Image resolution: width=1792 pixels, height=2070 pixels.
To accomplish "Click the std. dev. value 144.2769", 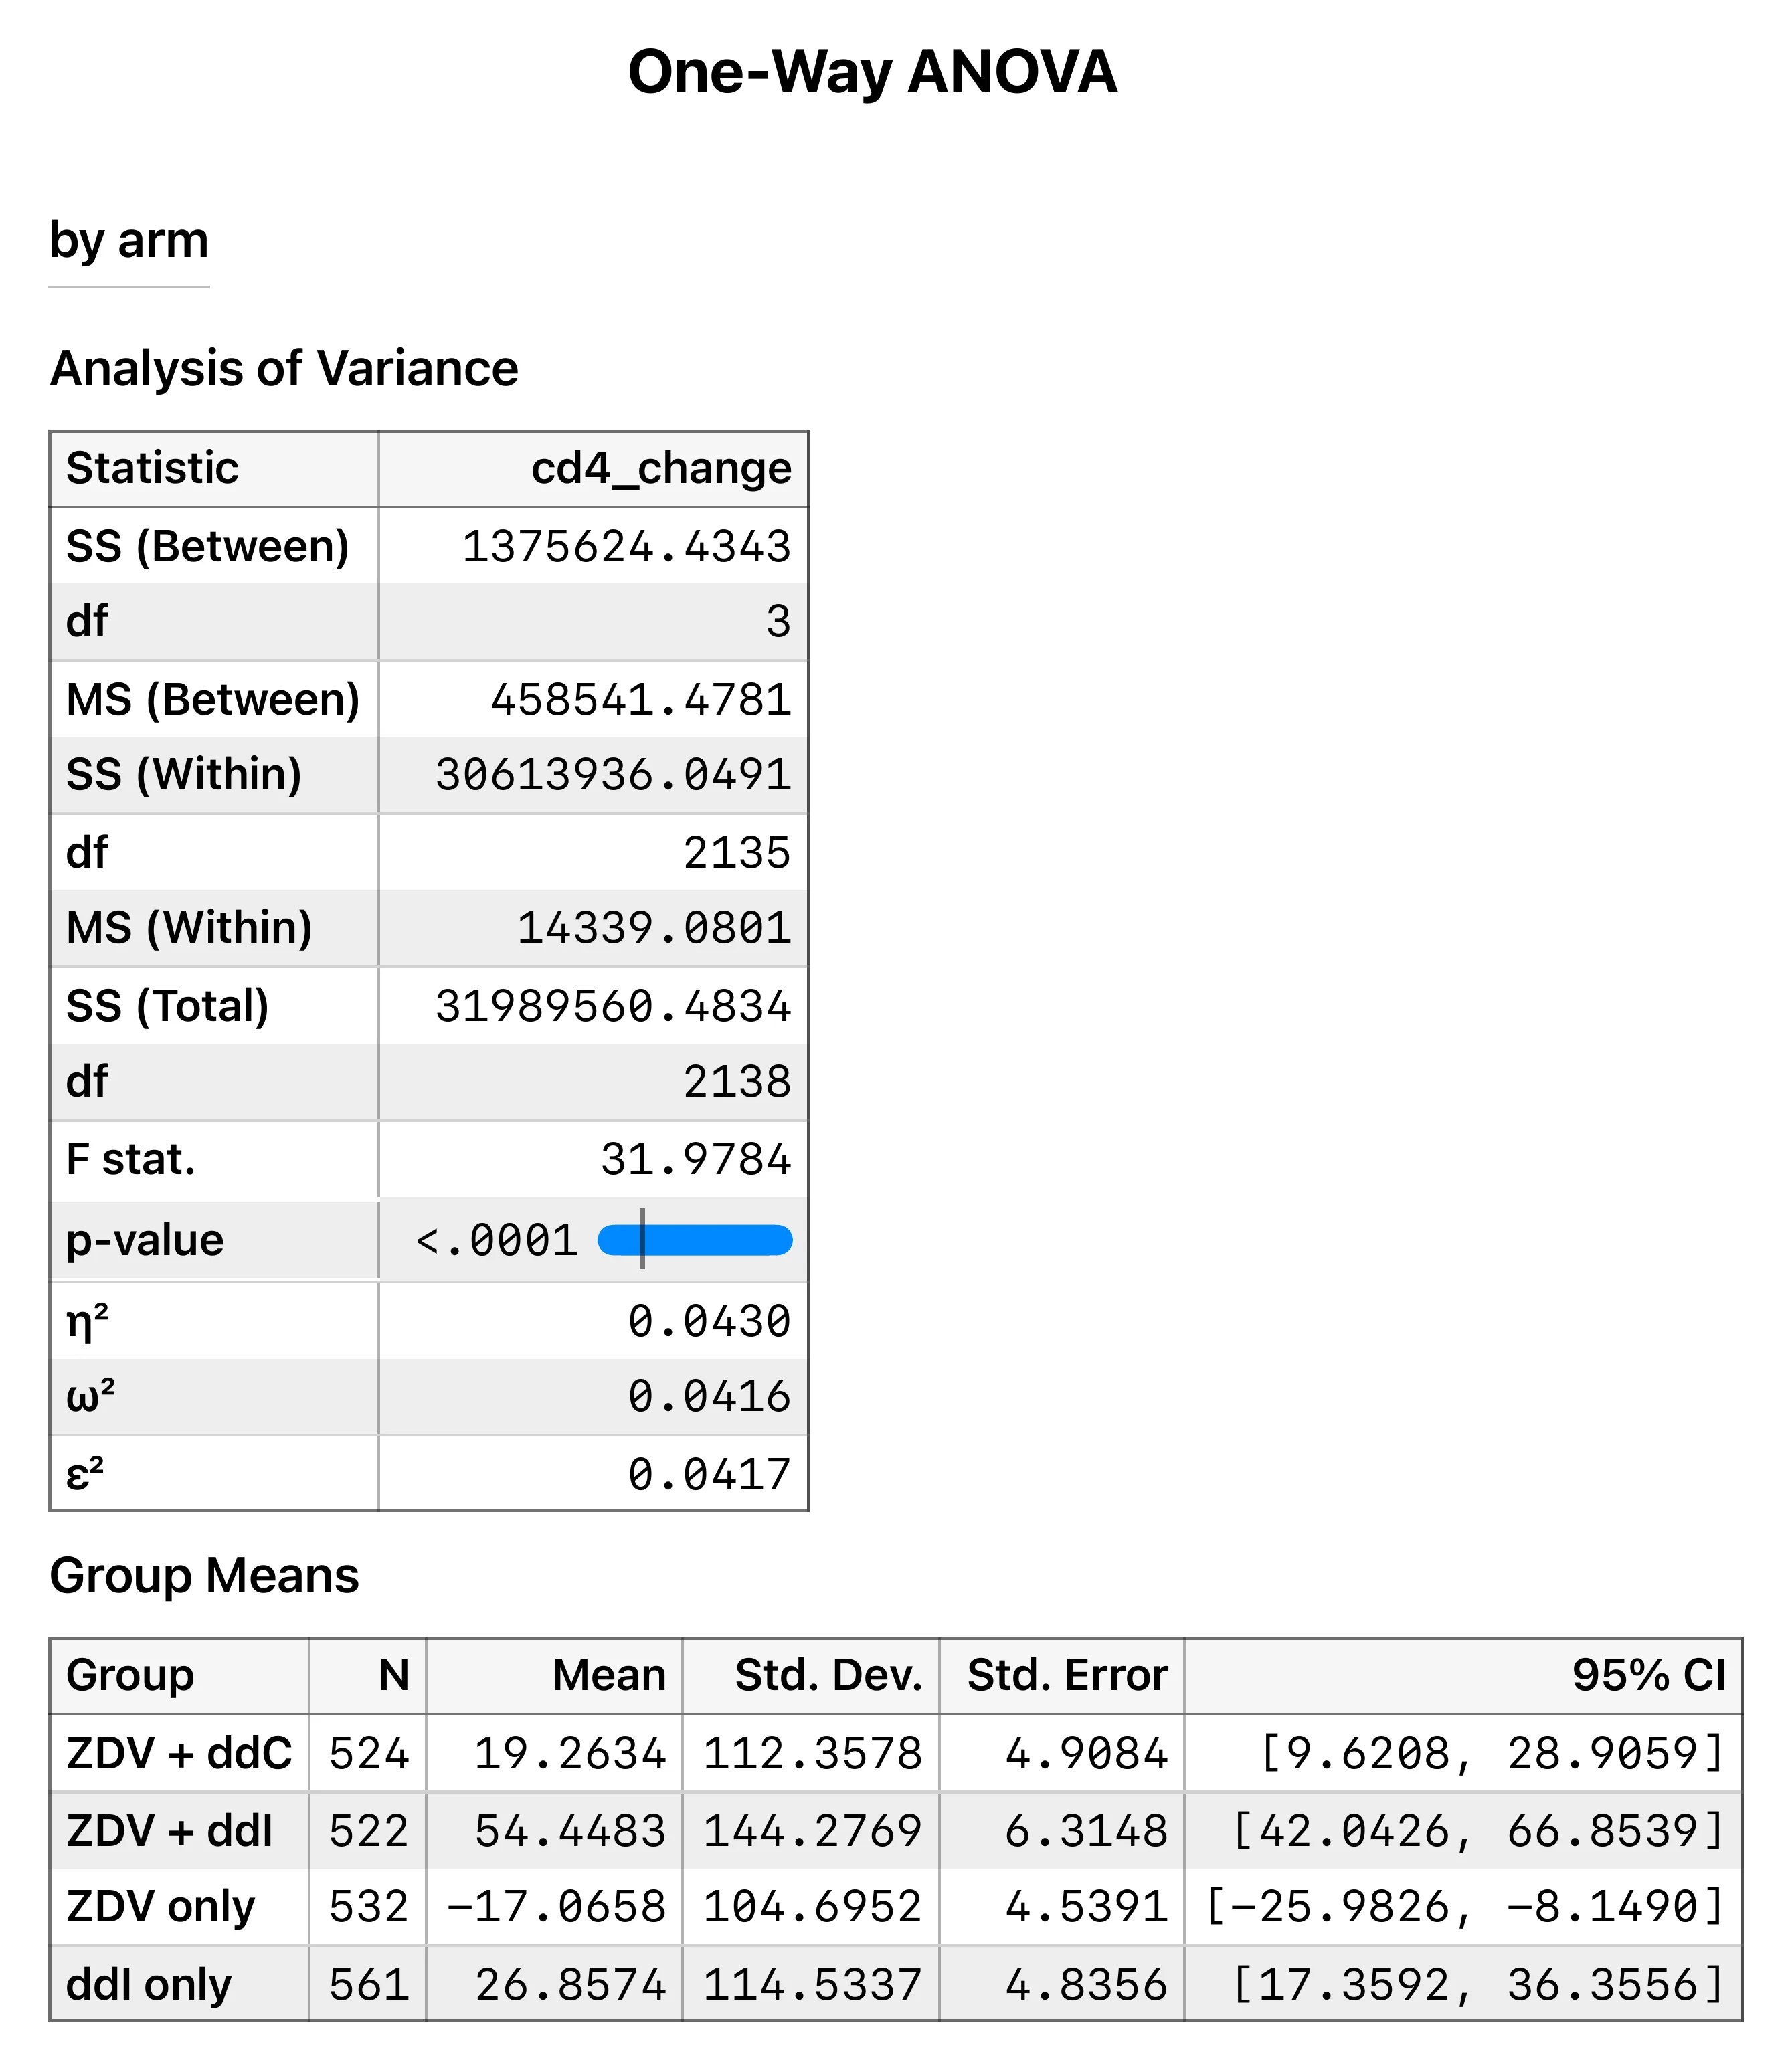I will [813, 1831].
